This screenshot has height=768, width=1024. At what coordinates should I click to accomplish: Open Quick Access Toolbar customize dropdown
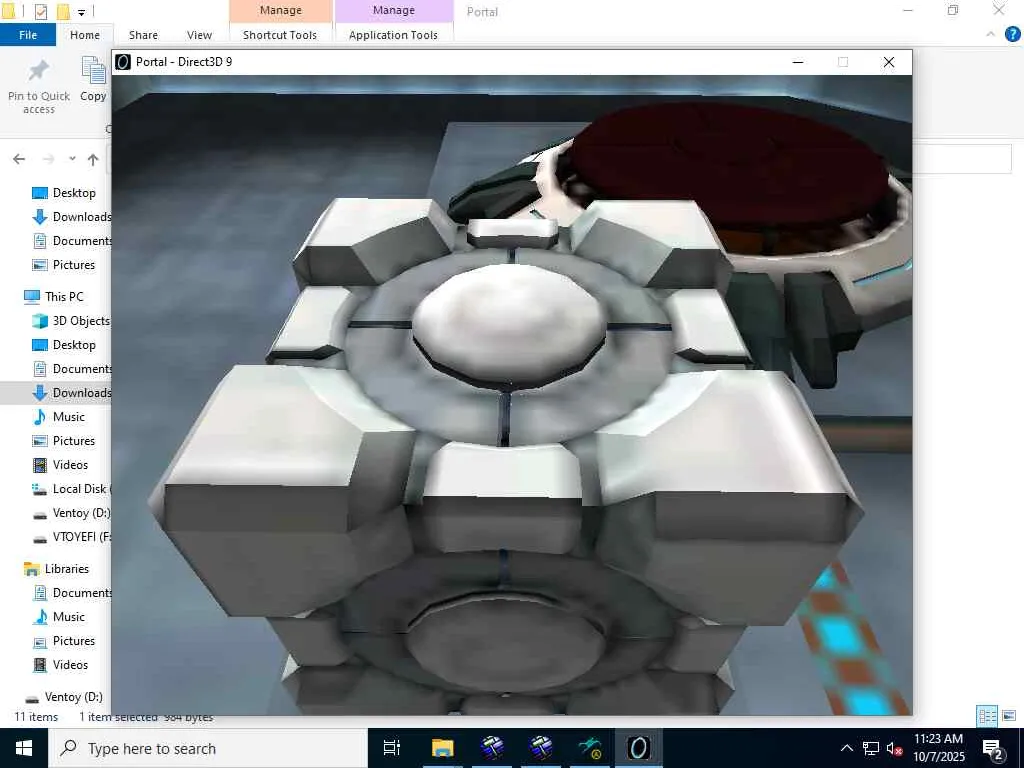pyautogui.click(x=82, y=12)
